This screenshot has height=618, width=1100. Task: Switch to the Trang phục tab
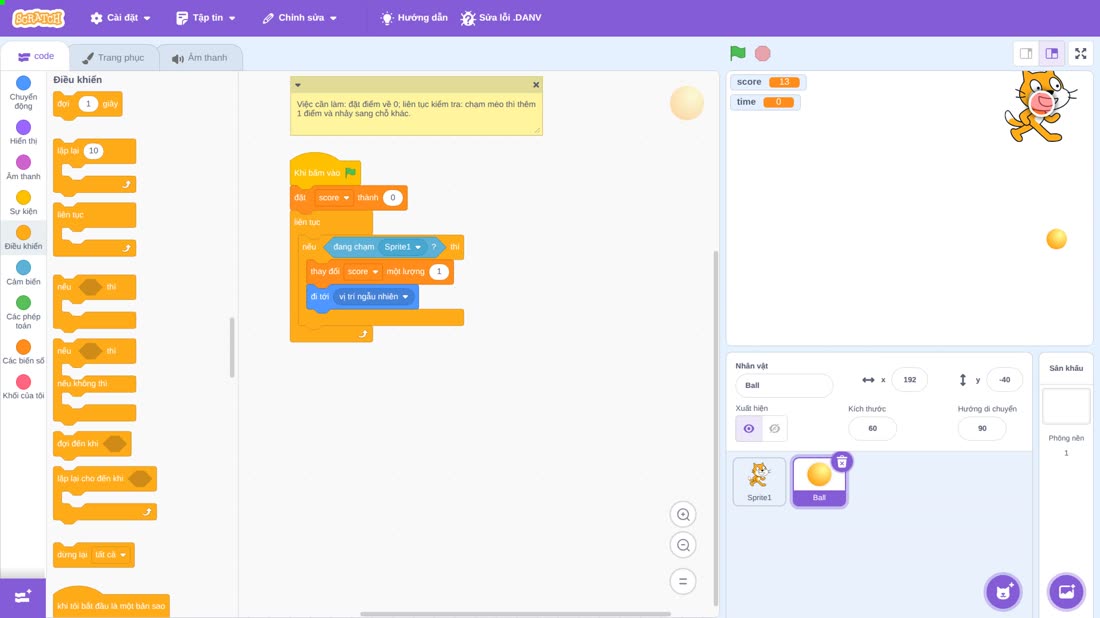[113, 58]
